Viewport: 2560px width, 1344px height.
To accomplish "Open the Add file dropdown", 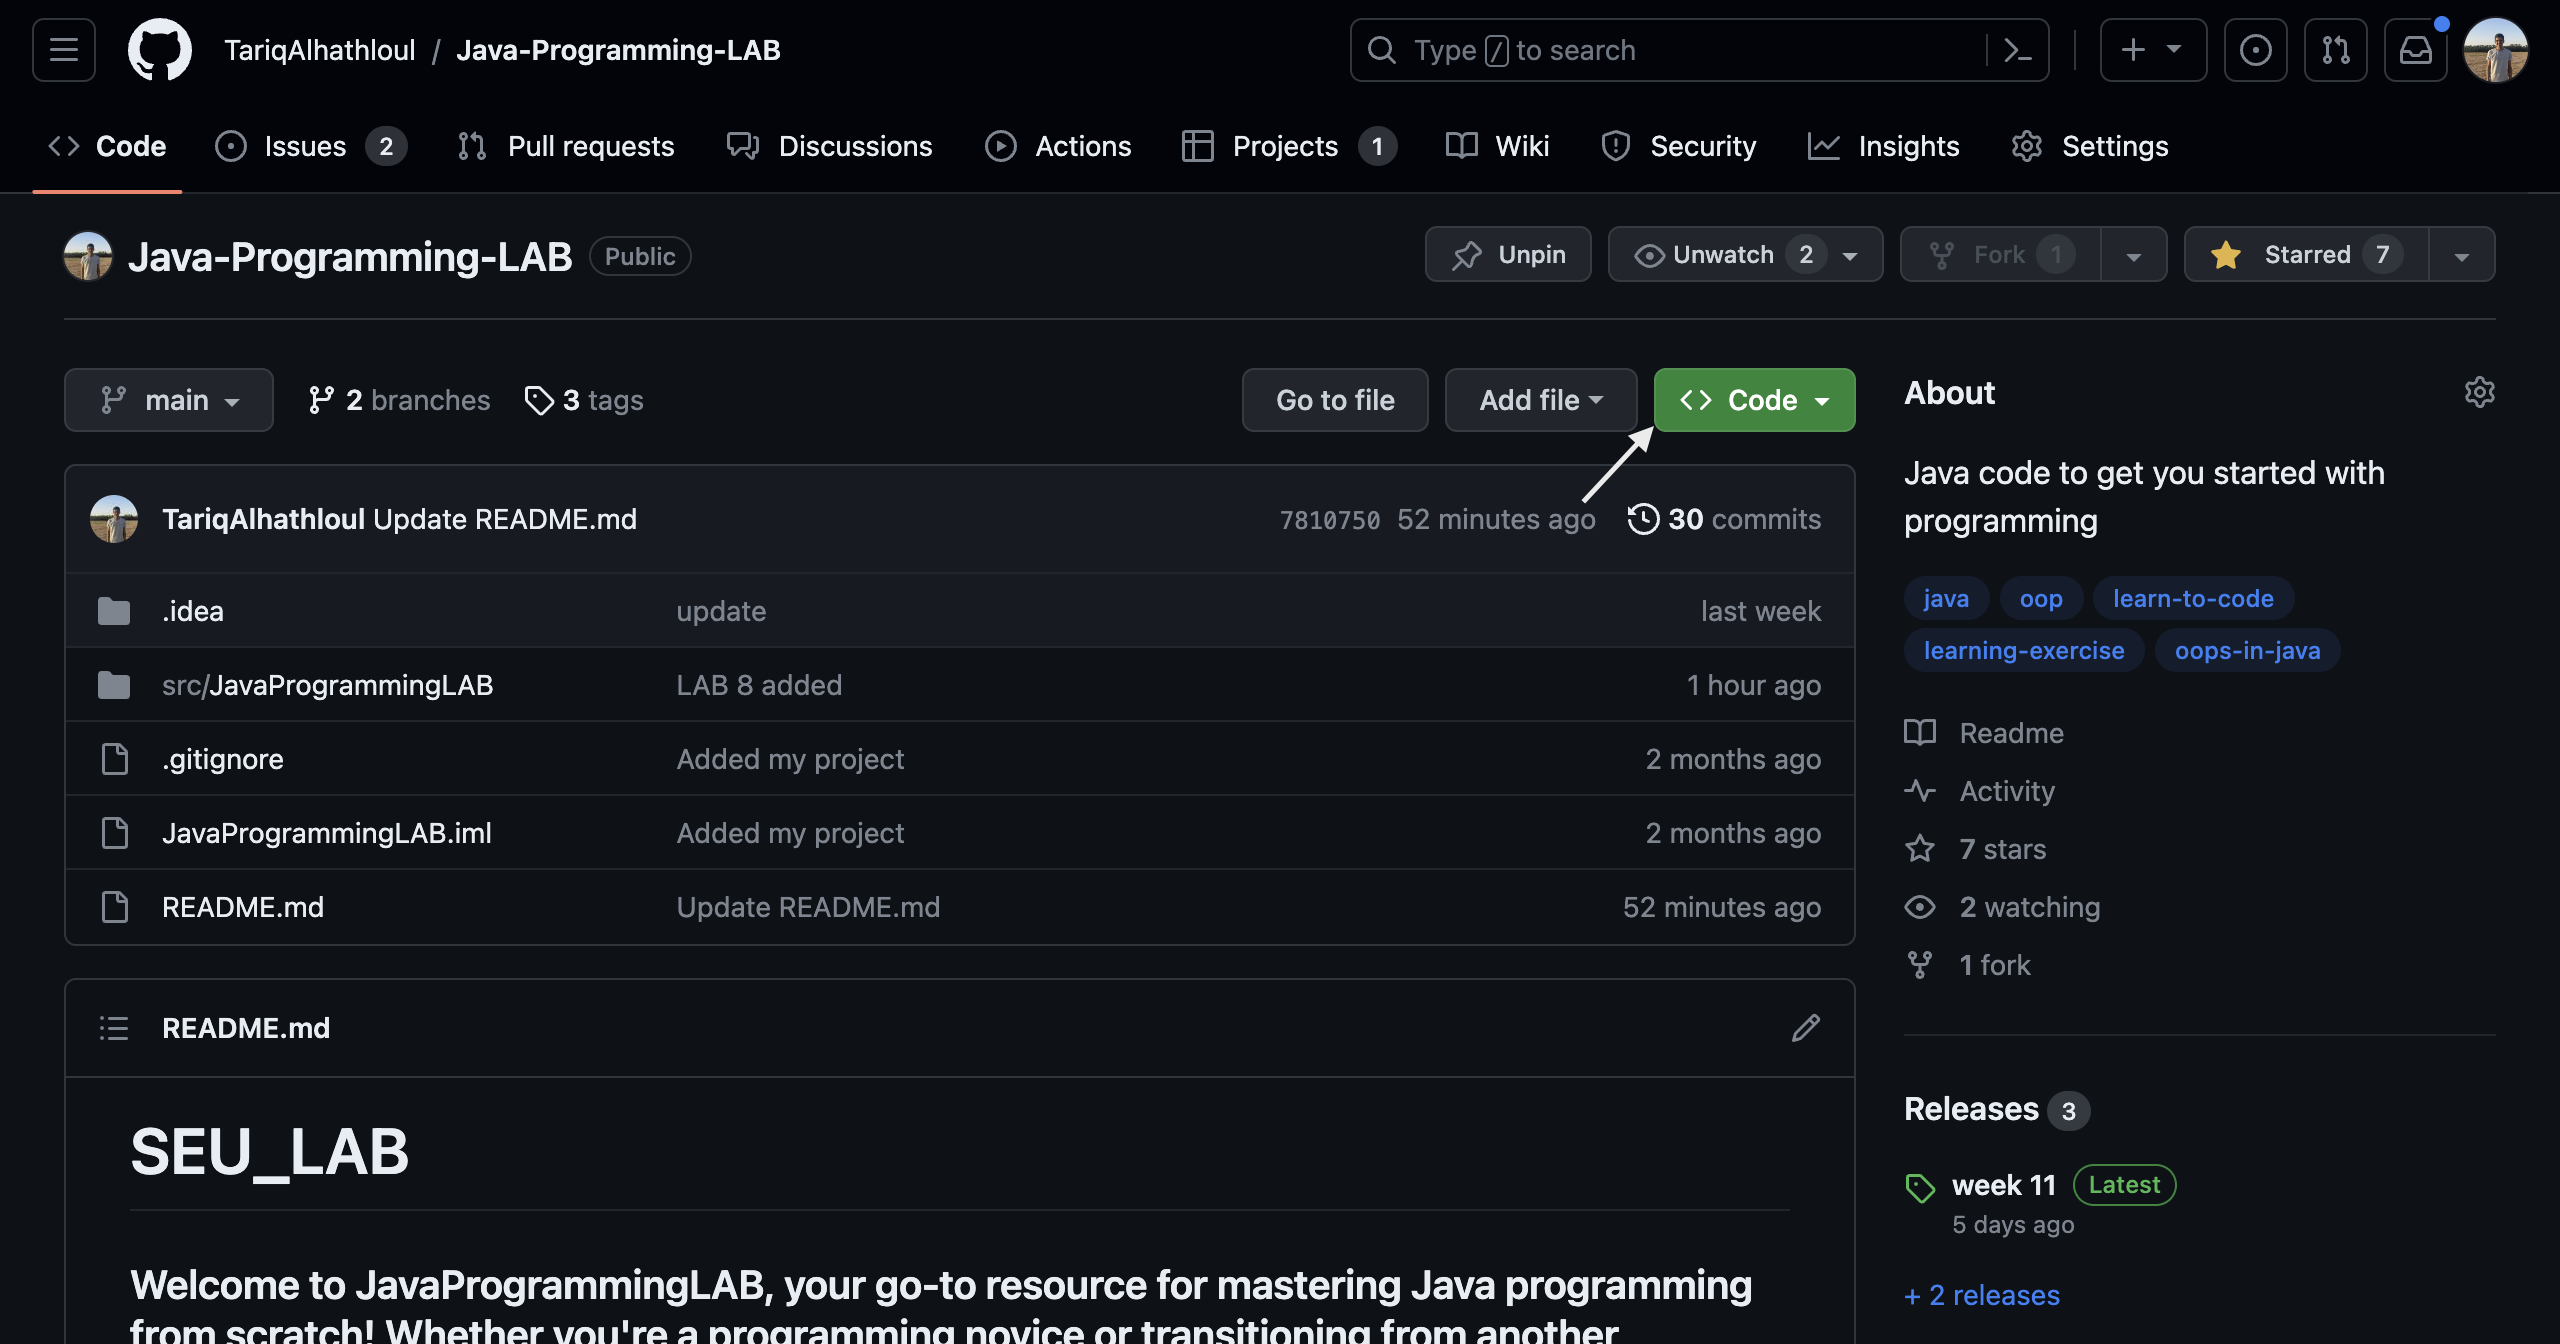I will click(x=1540, y=400).
